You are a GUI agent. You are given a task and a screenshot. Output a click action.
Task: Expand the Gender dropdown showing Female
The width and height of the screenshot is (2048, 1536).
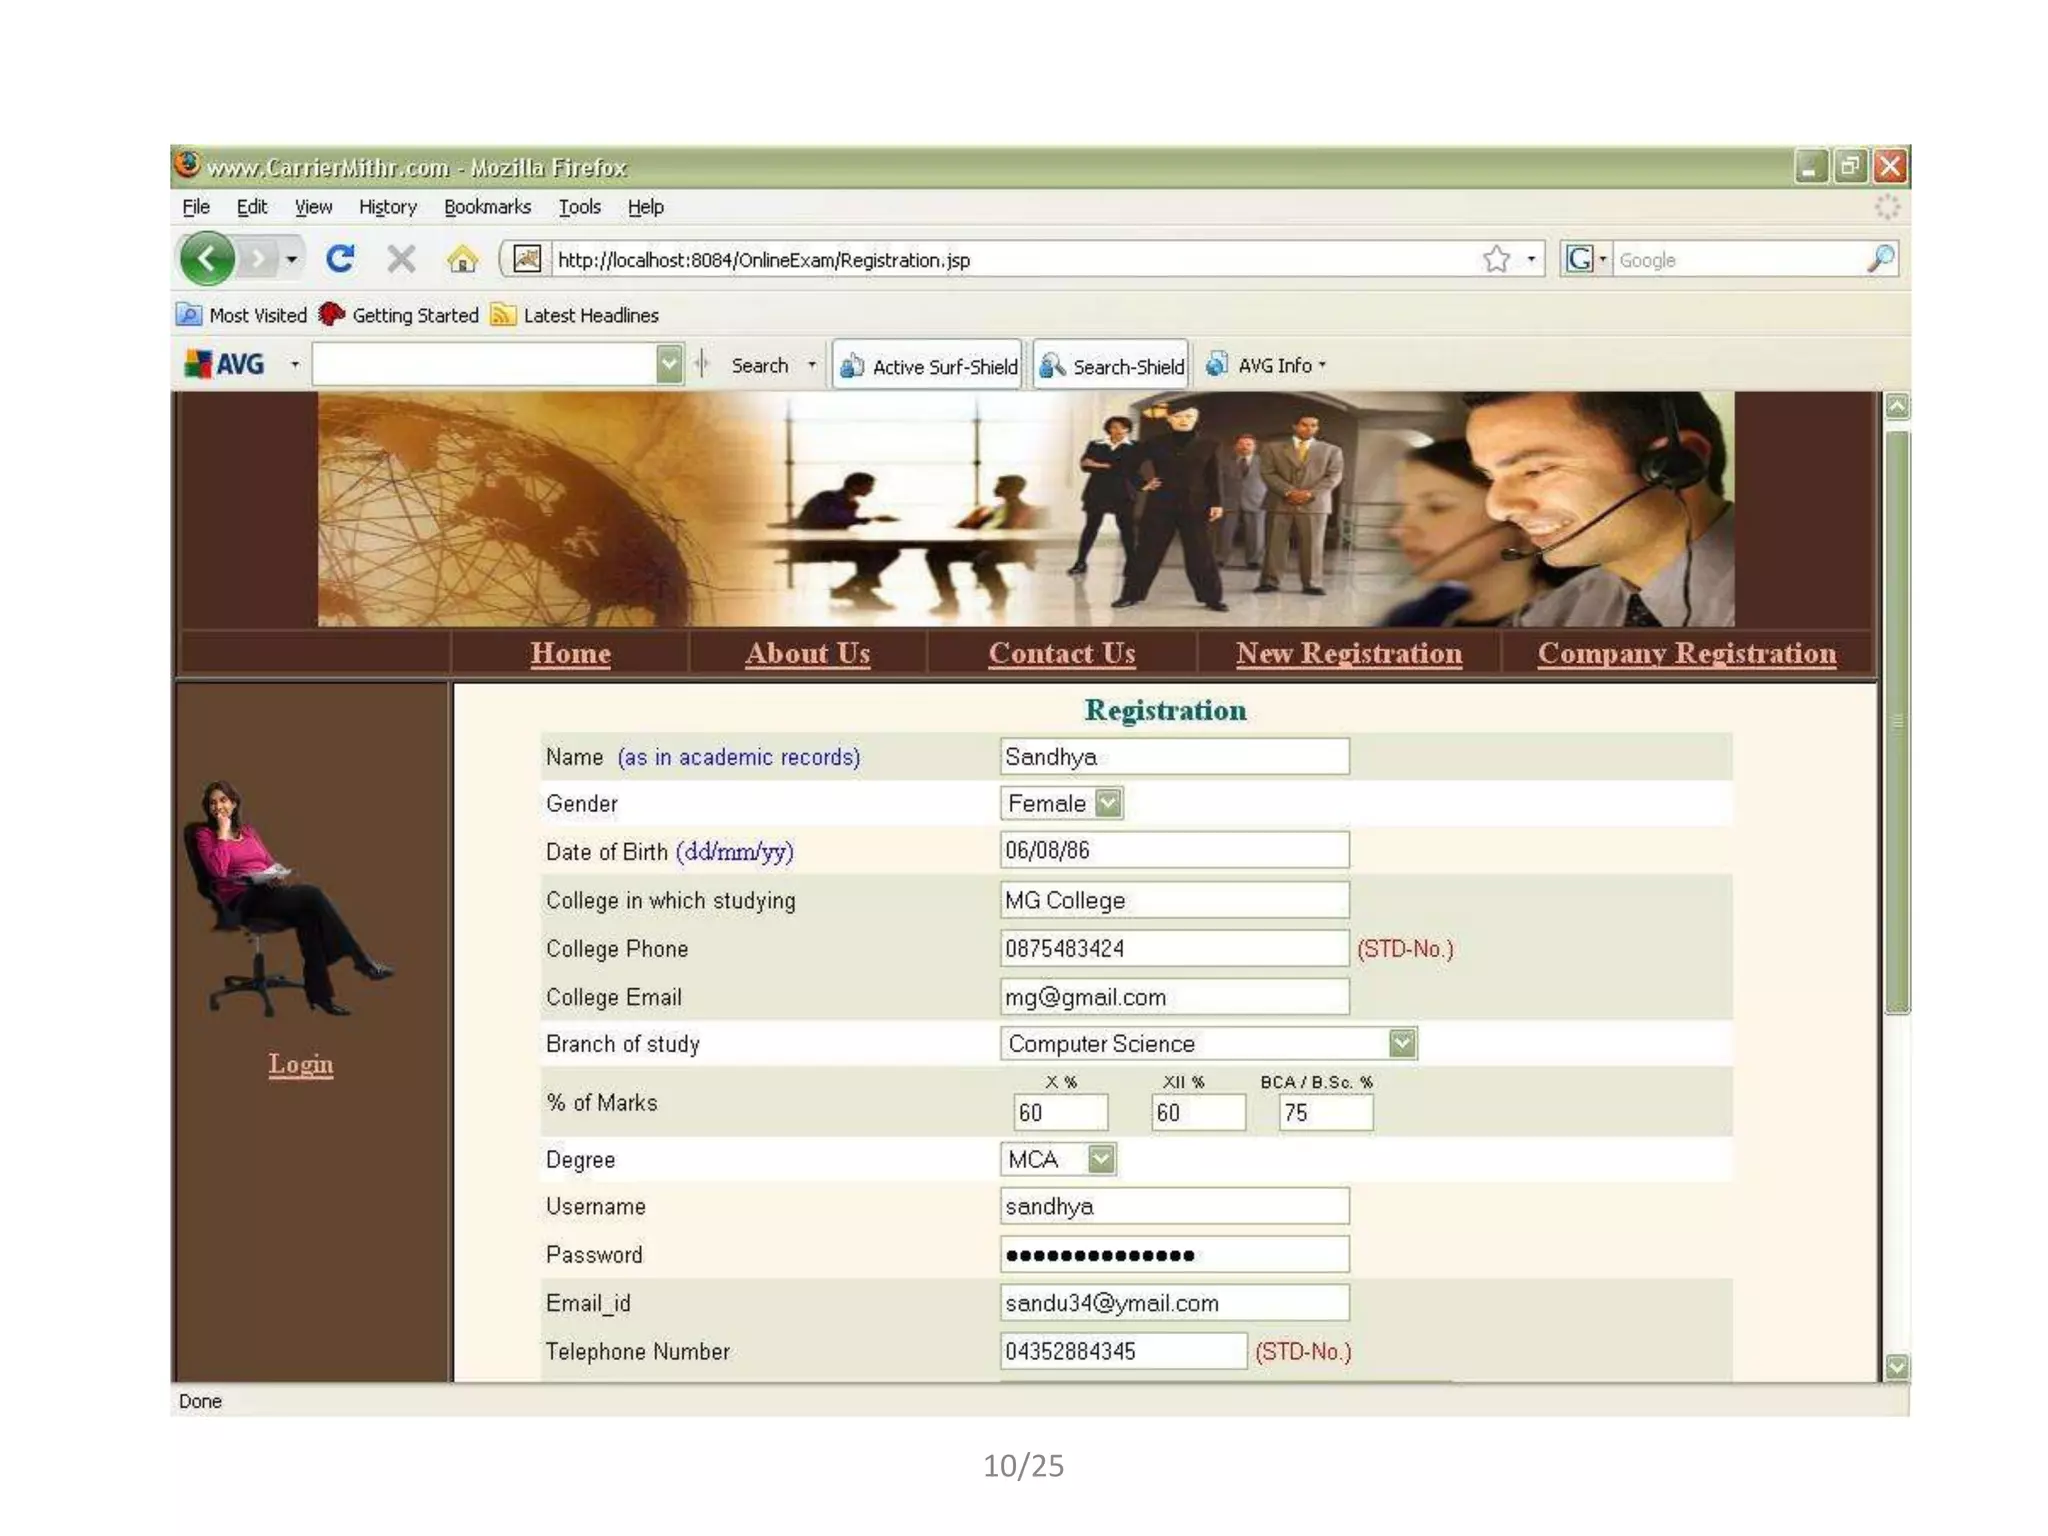point(1108,803)
